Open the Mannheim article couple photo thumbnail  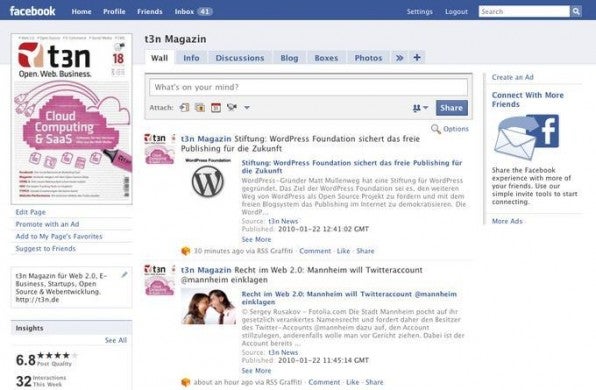coord(208,306)
